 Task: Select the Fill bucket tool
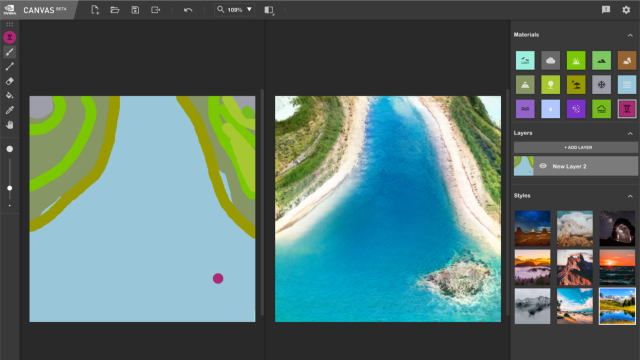[10, 96]
